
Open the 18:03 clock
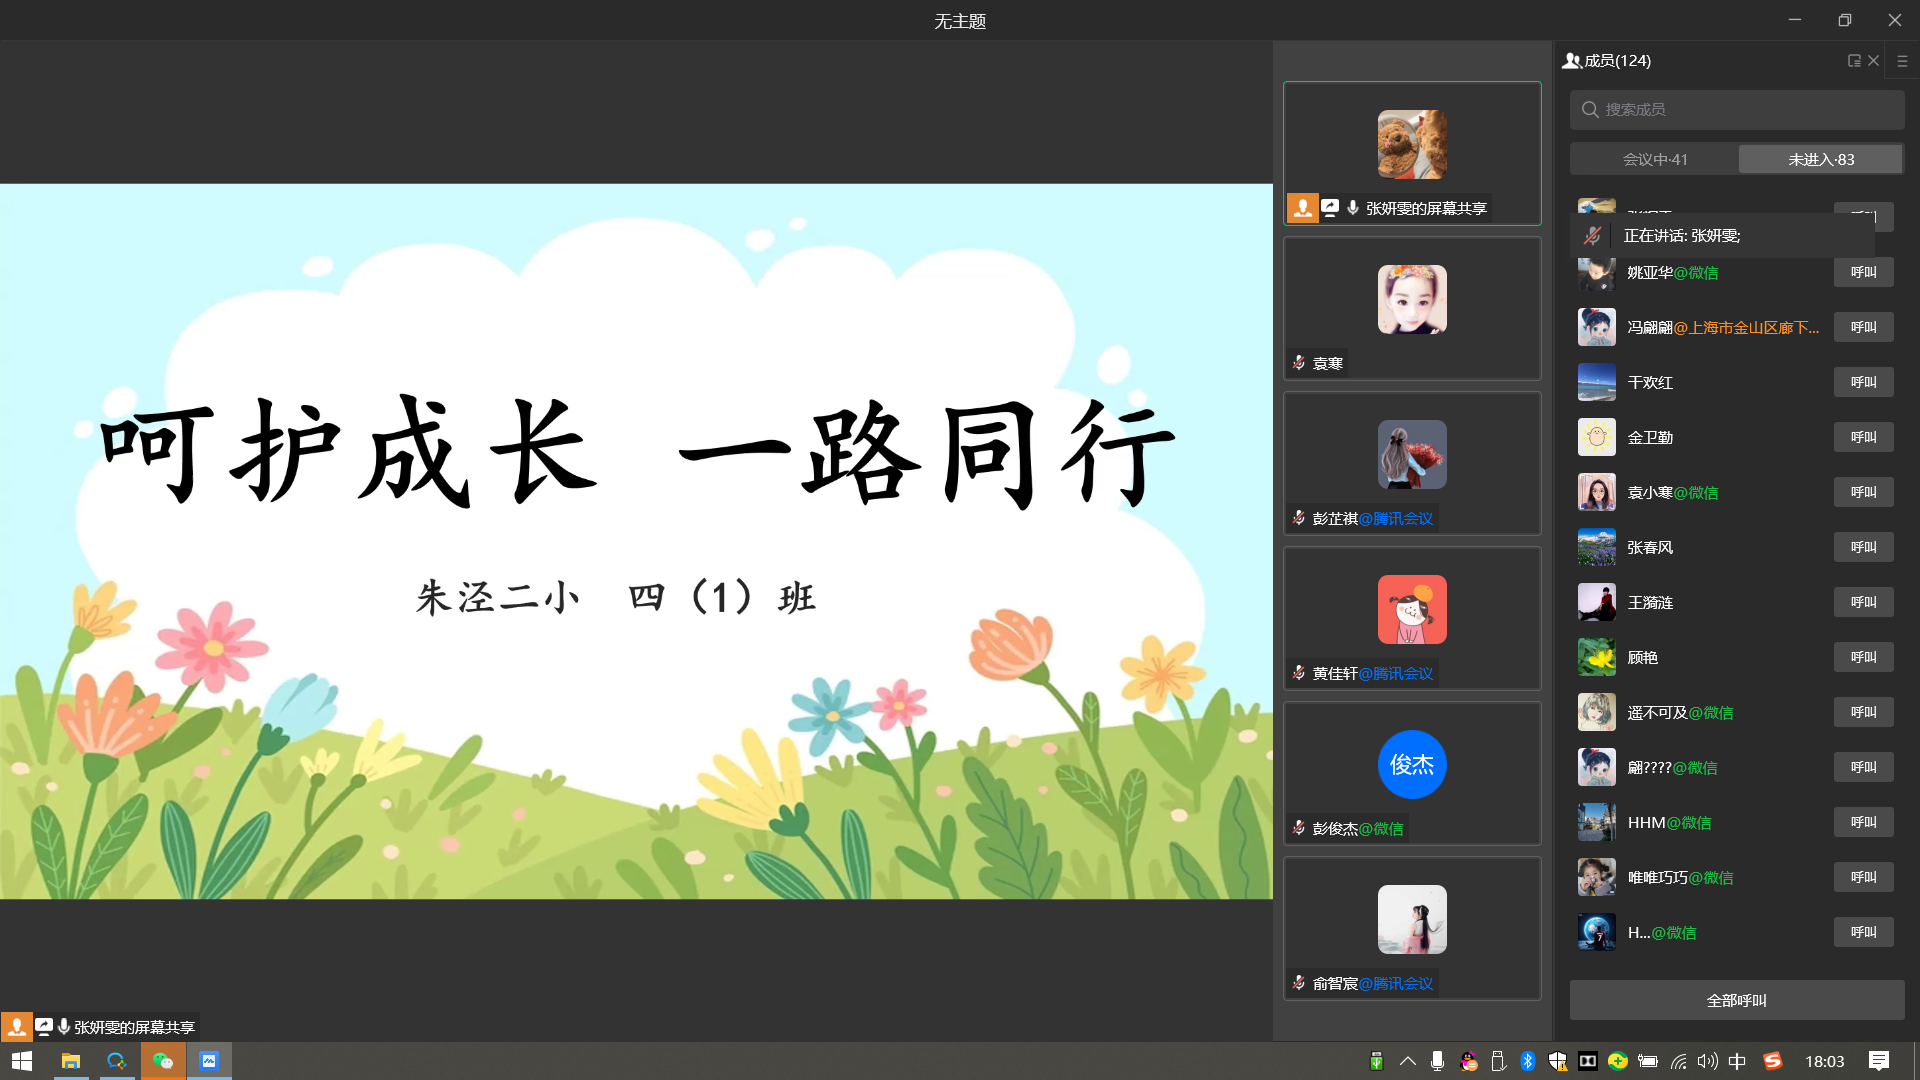[x=1824, y=1061]
